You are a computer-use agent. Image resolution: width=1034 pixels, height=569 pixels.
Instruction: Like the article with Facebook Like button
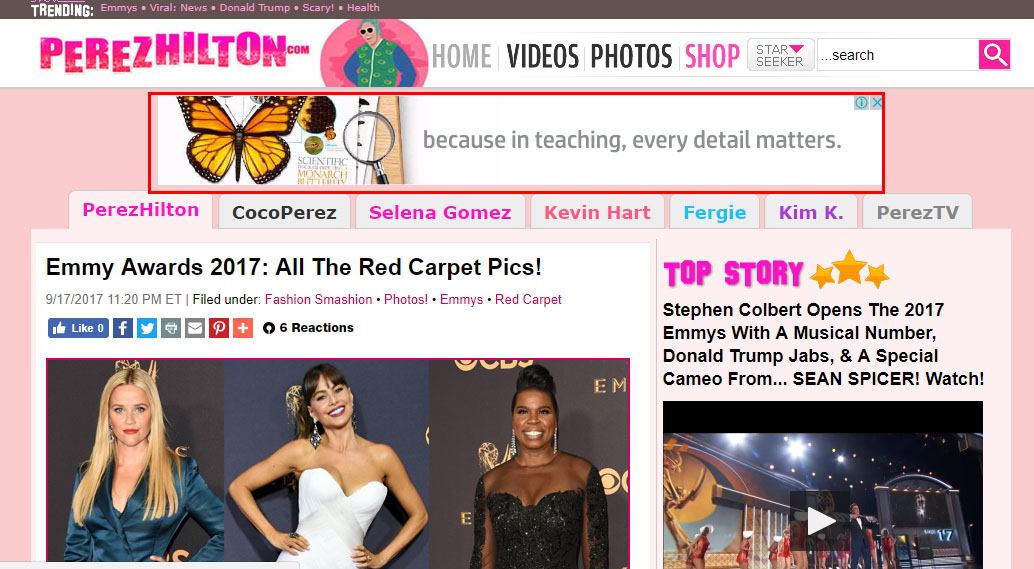coord(78,328)
